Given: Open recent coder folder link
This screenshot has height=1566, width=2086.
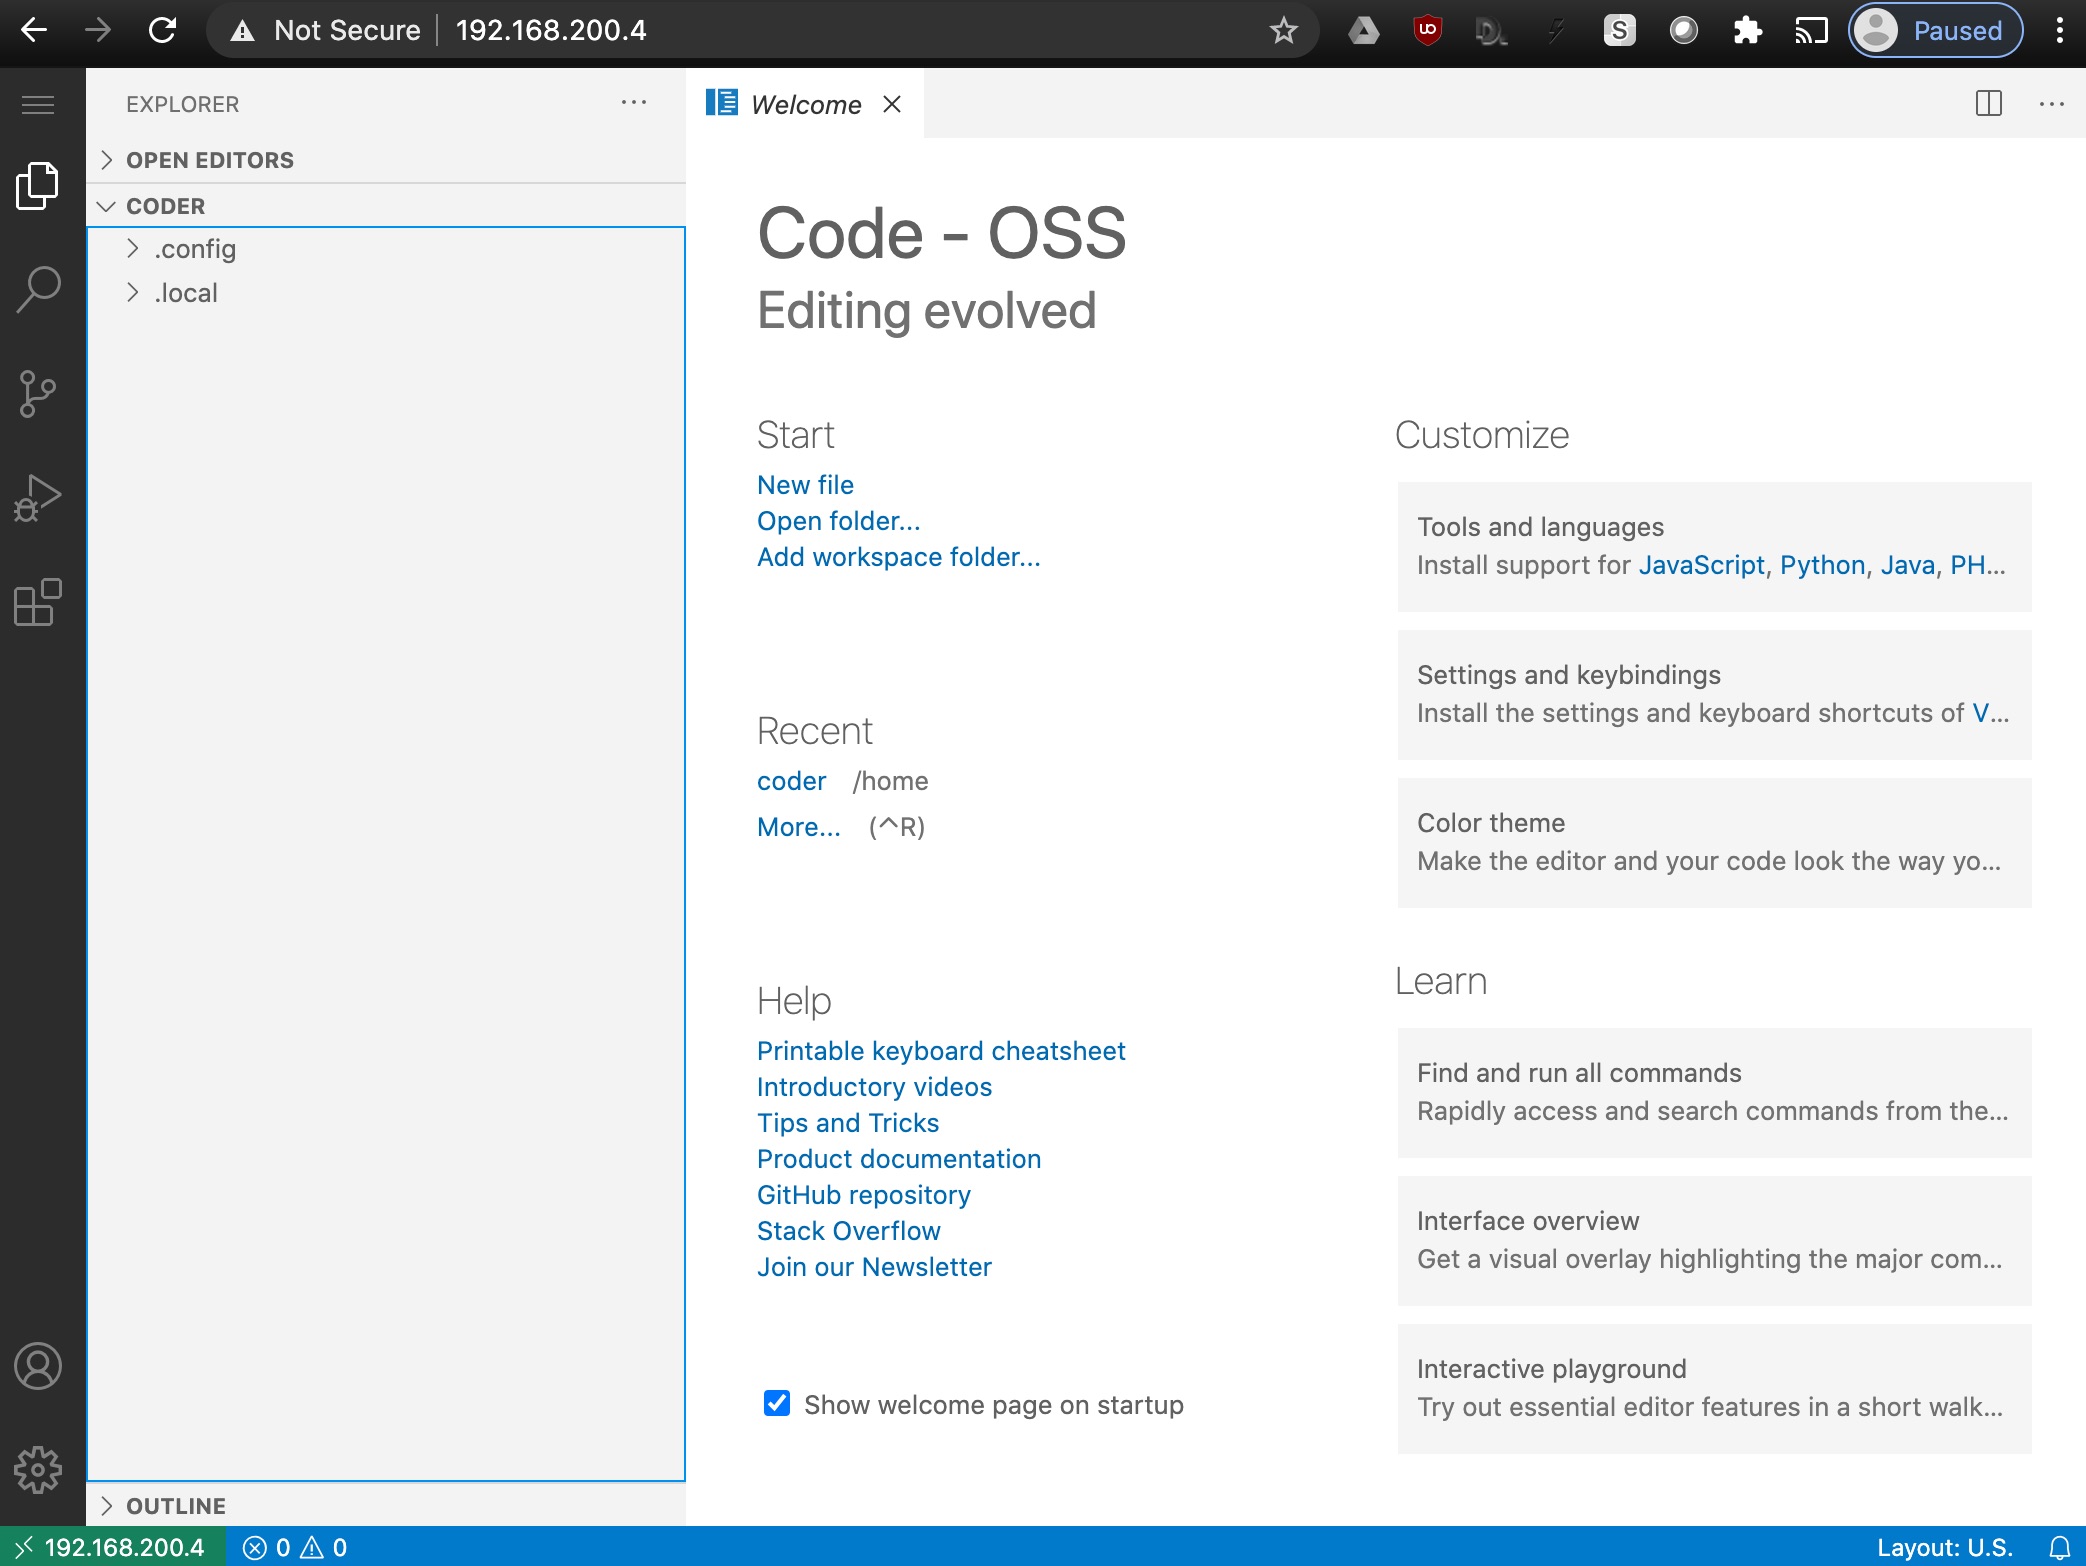Looking at the screenshot, I should 791,781.
